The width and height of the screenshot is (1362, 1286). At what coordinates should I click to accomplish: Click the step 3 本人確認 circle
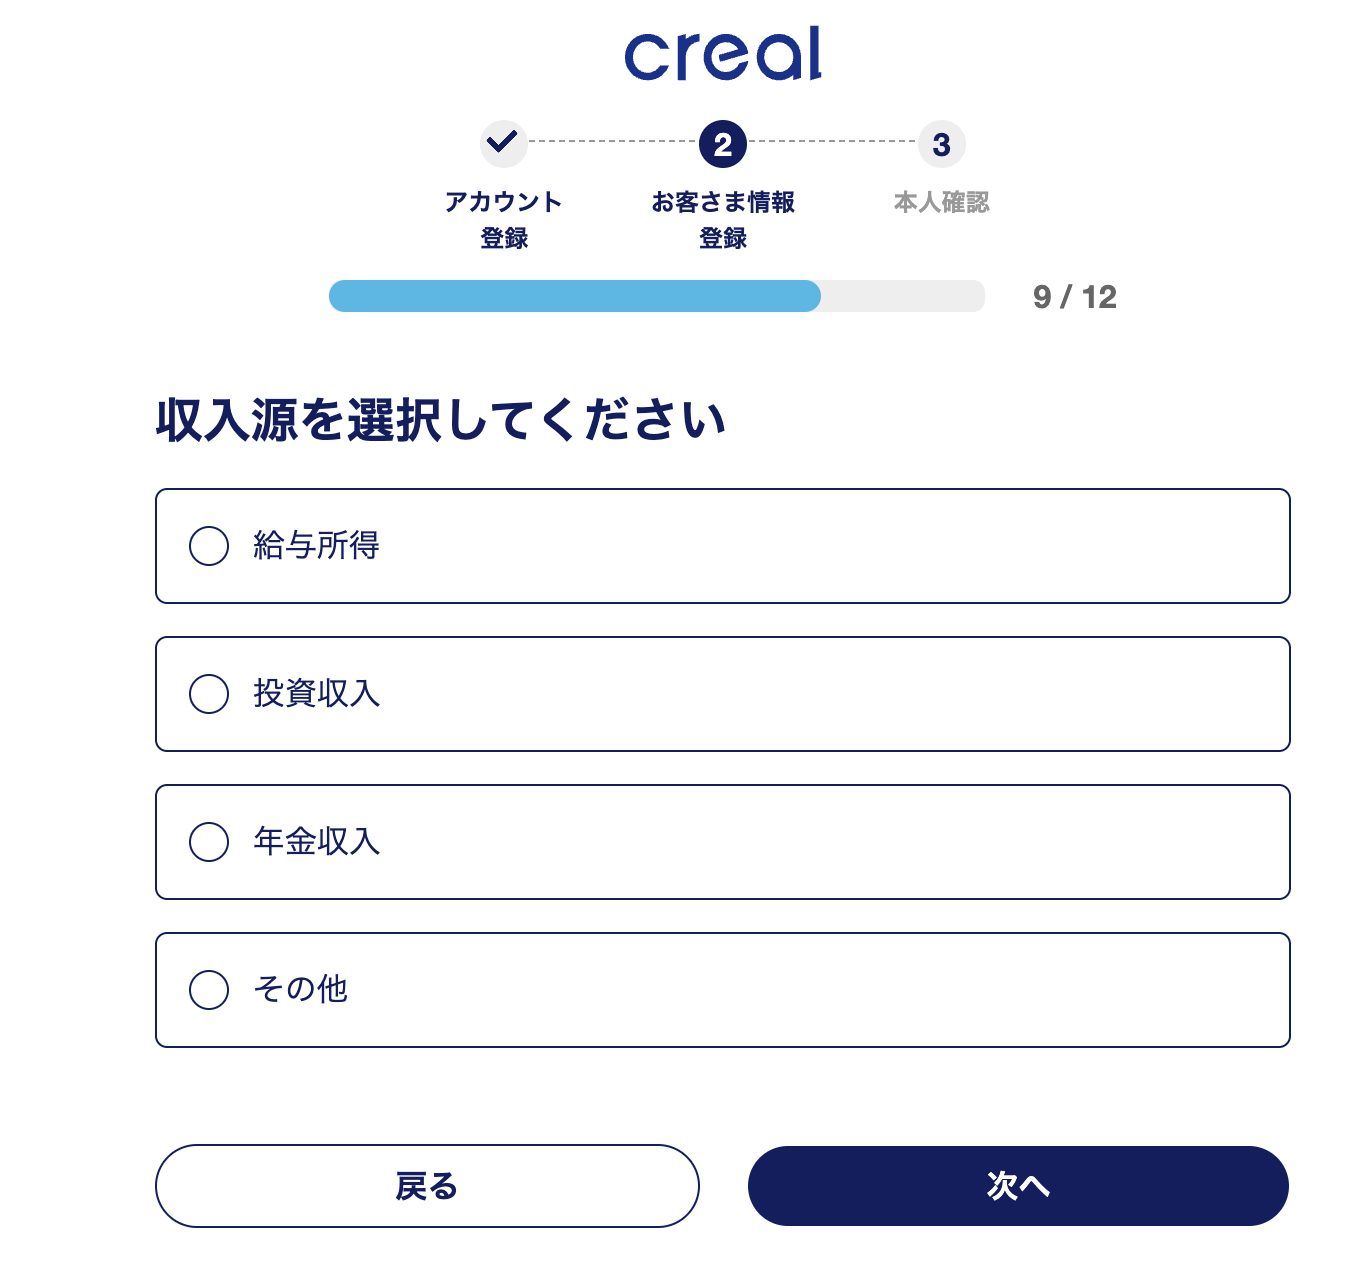(939, 143)
